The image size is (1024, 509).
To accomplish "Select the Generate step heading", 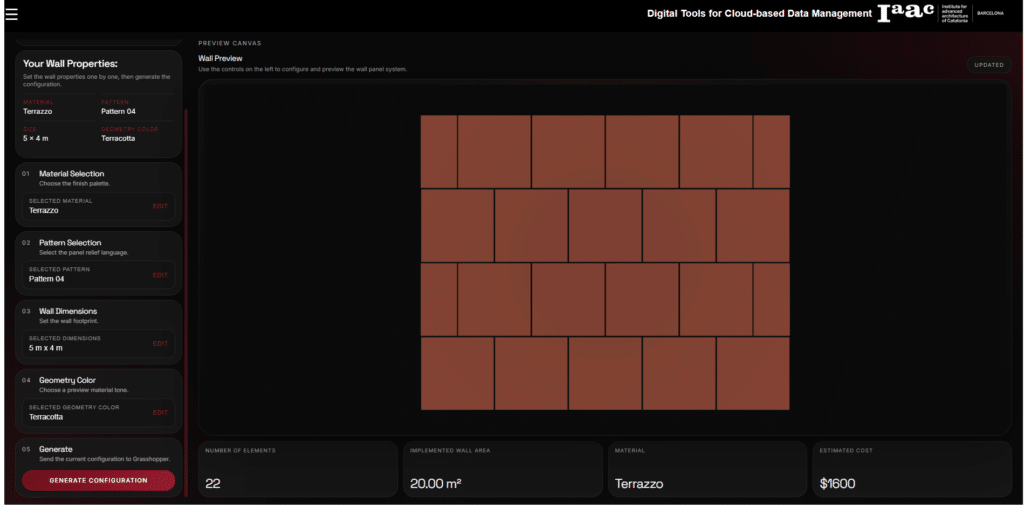I will (x=56, y=449).
